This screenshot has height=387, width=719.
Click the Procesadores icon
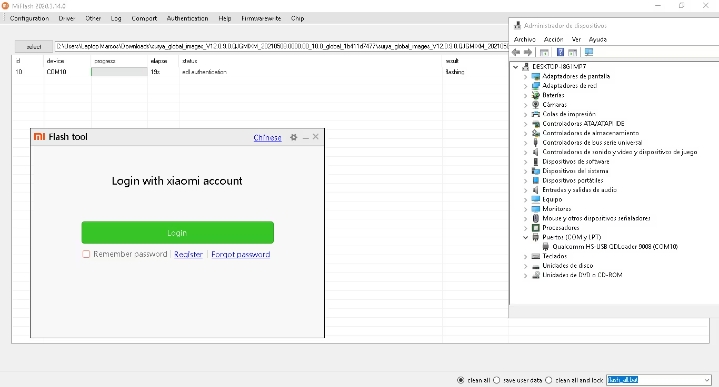(536, 227)
